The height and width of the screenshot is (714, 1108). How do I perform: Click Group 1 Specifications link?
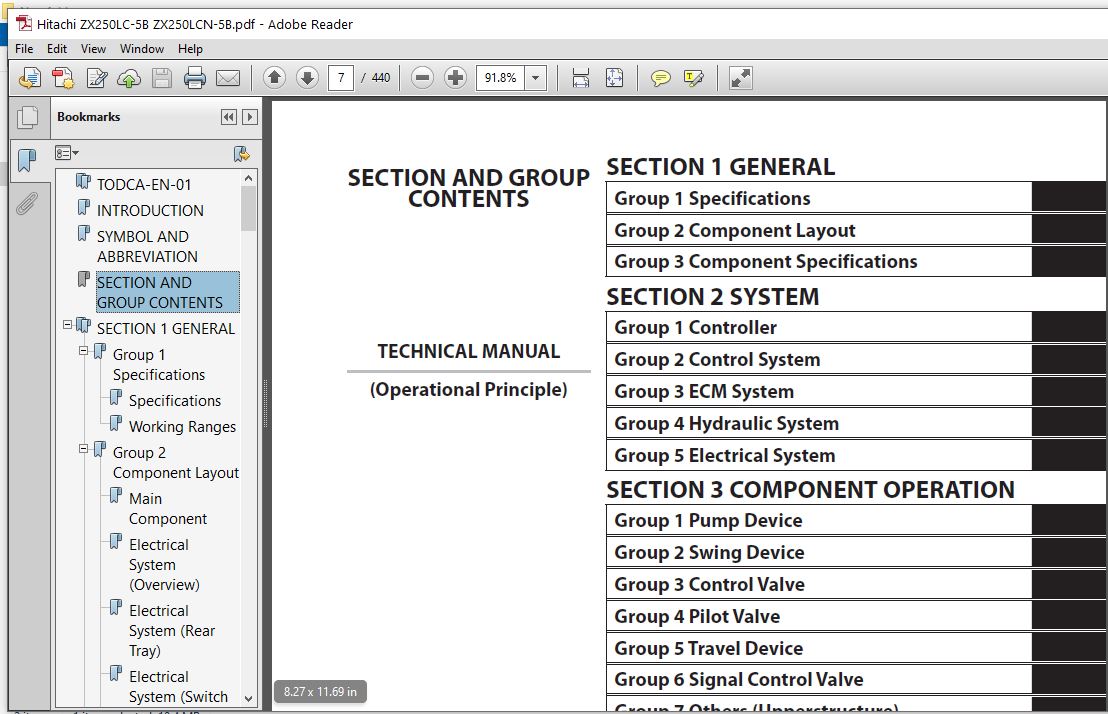pyautogui.click(x=712, y=199)
